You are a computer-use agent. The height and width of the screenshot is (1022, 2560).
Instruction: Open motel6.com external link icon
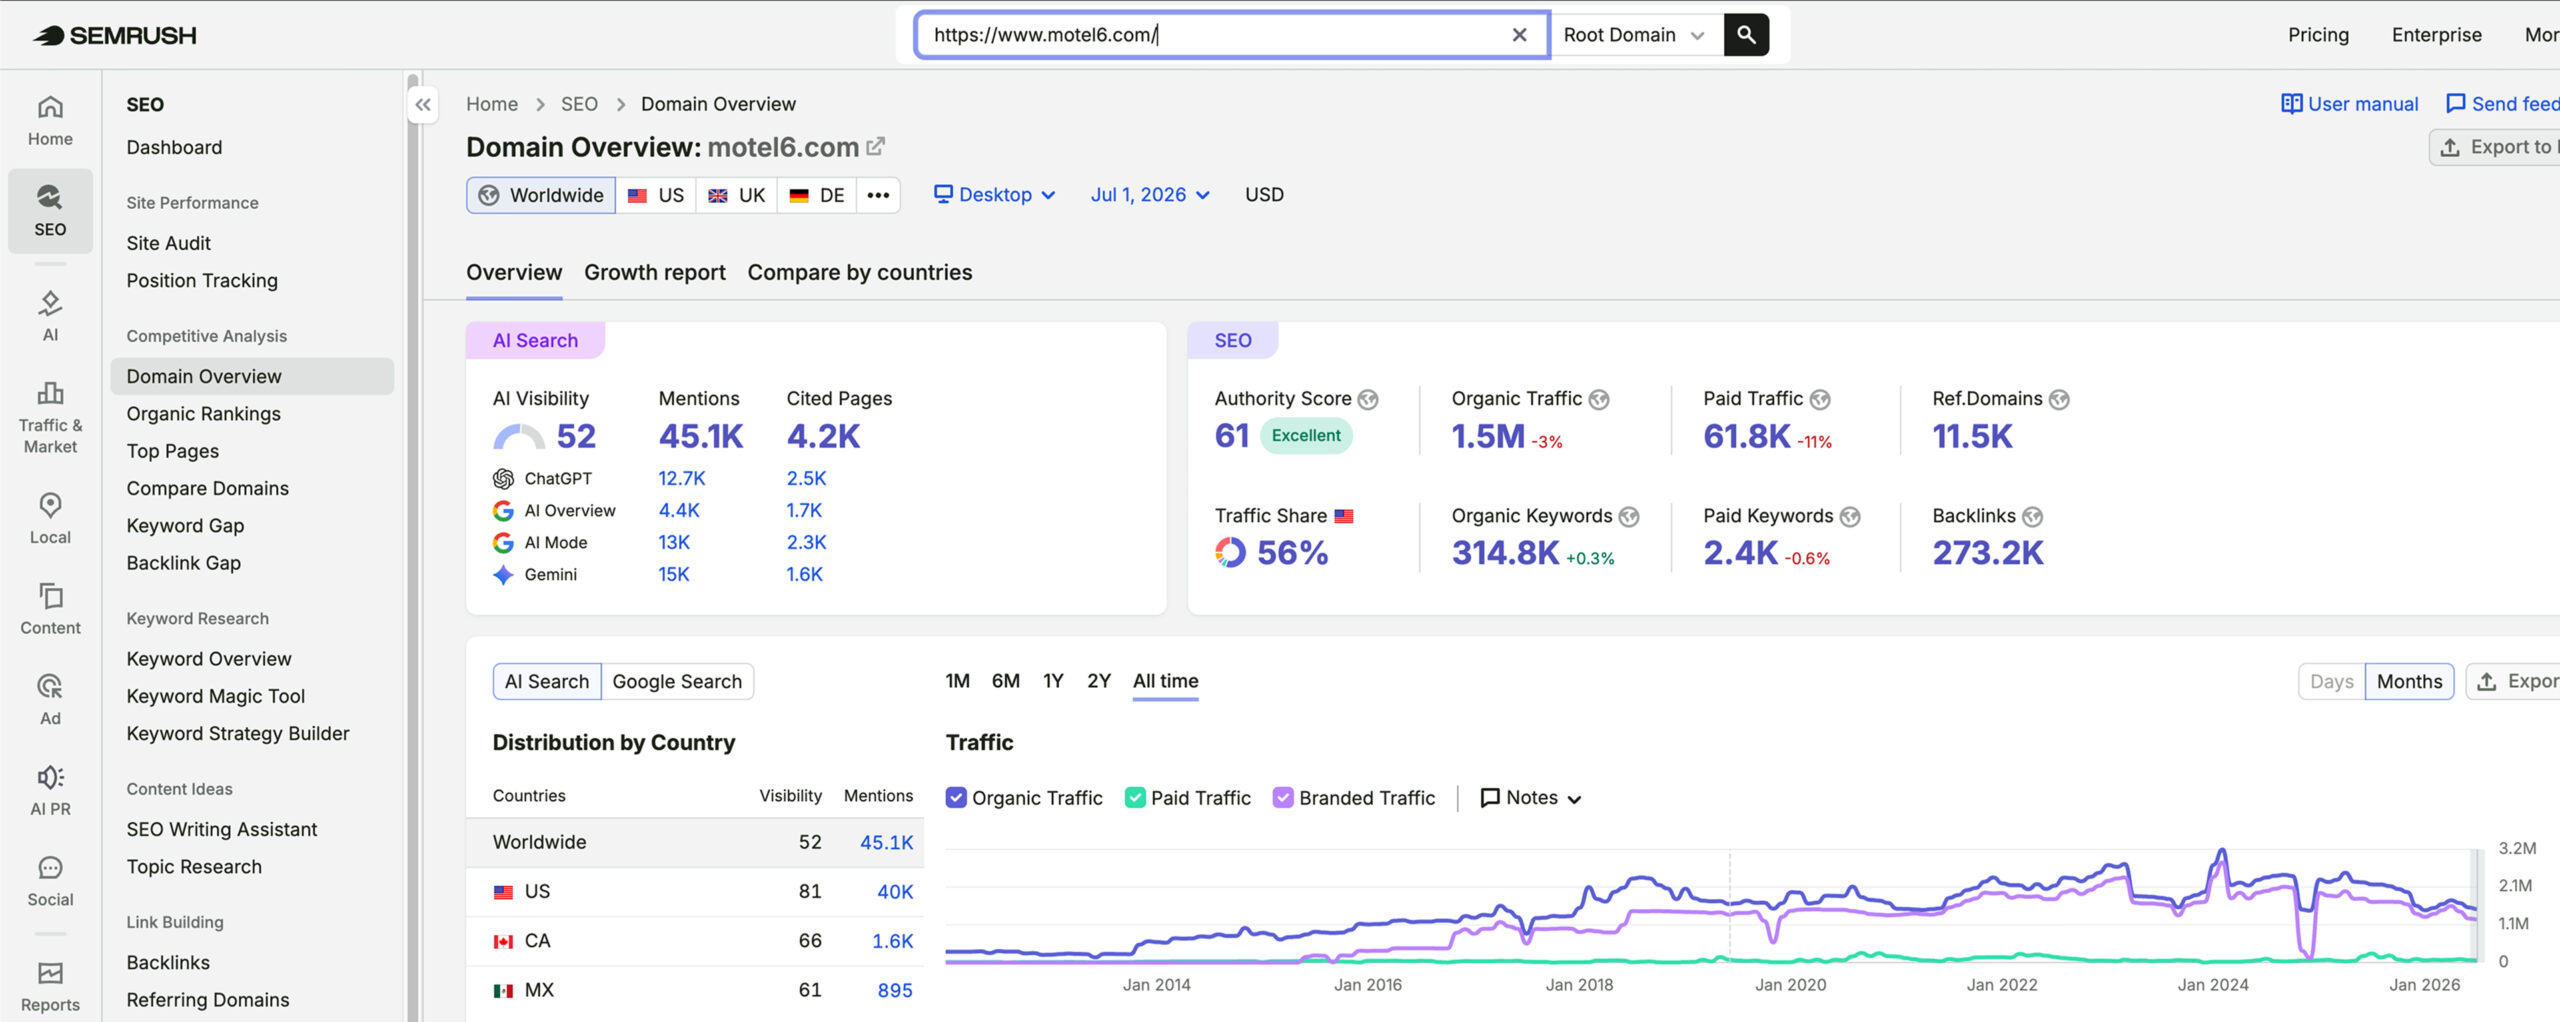click(876, 147)
